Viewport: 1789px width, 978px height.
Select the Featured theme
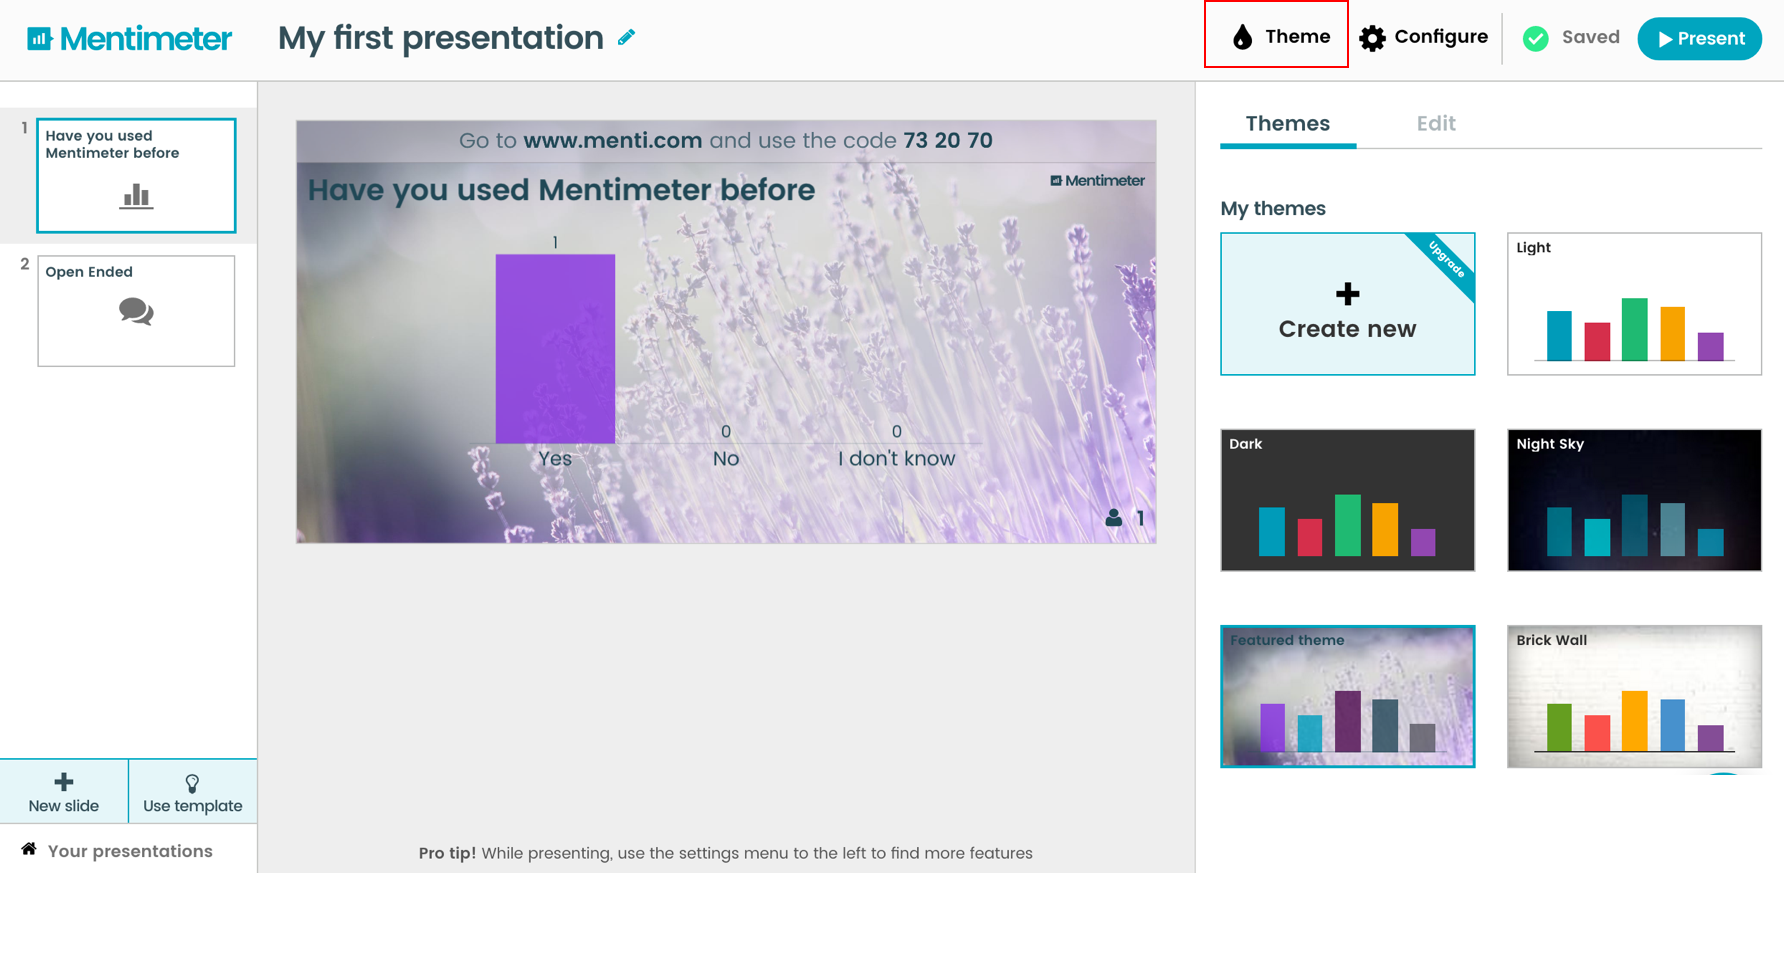click(x=1347, y=696)
